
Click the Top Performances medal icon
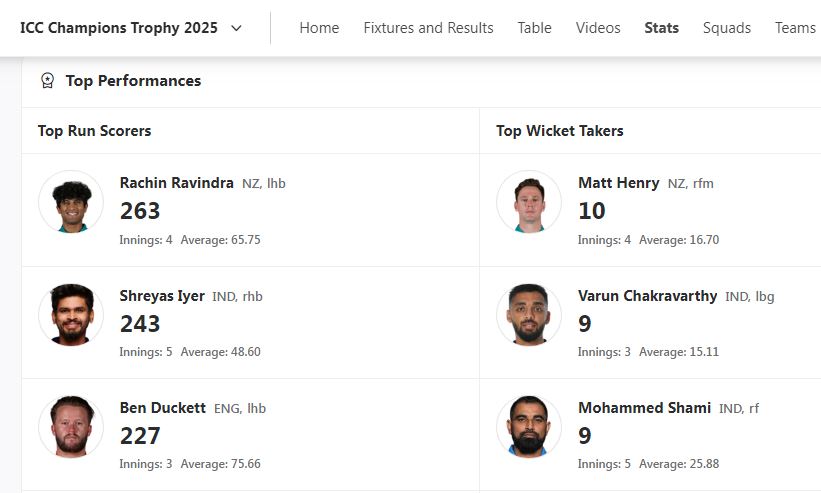[47, 81]
